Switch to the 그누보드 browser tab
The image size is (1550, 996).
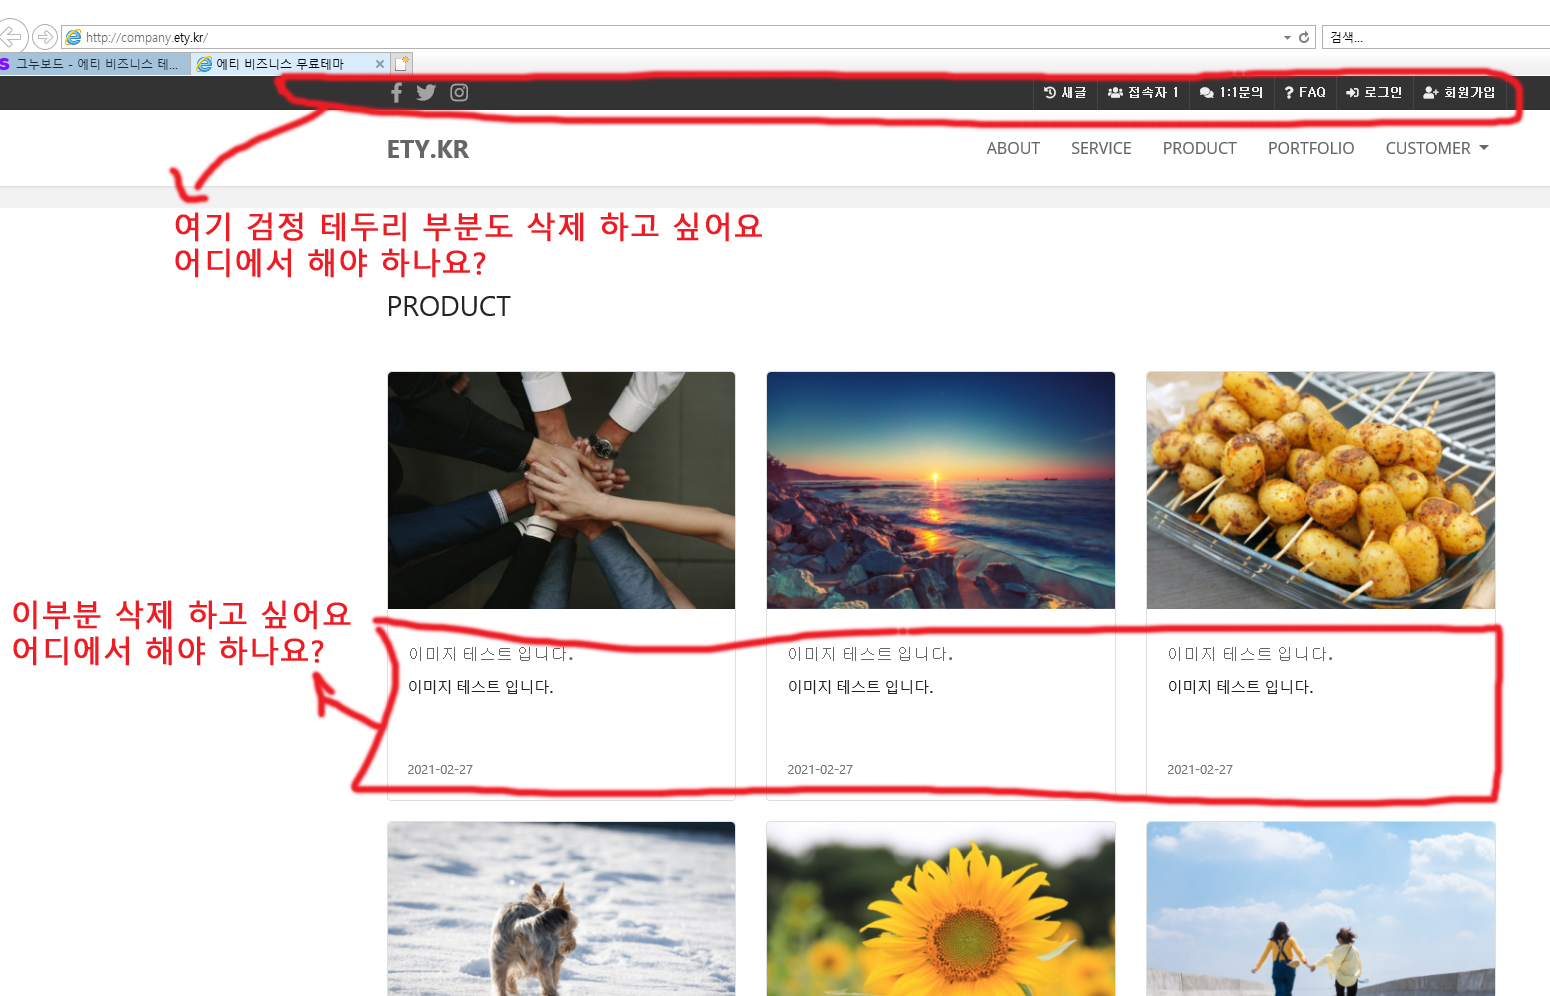(94, 64)
